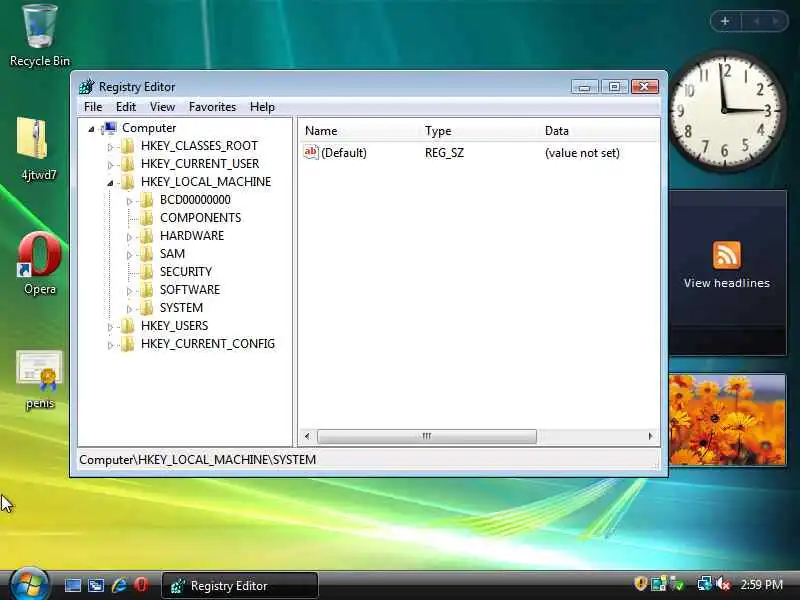Viewport: 800px width, 600px height.
Task: Click the Registry Editor title bar icon
Action: (87, 87)
